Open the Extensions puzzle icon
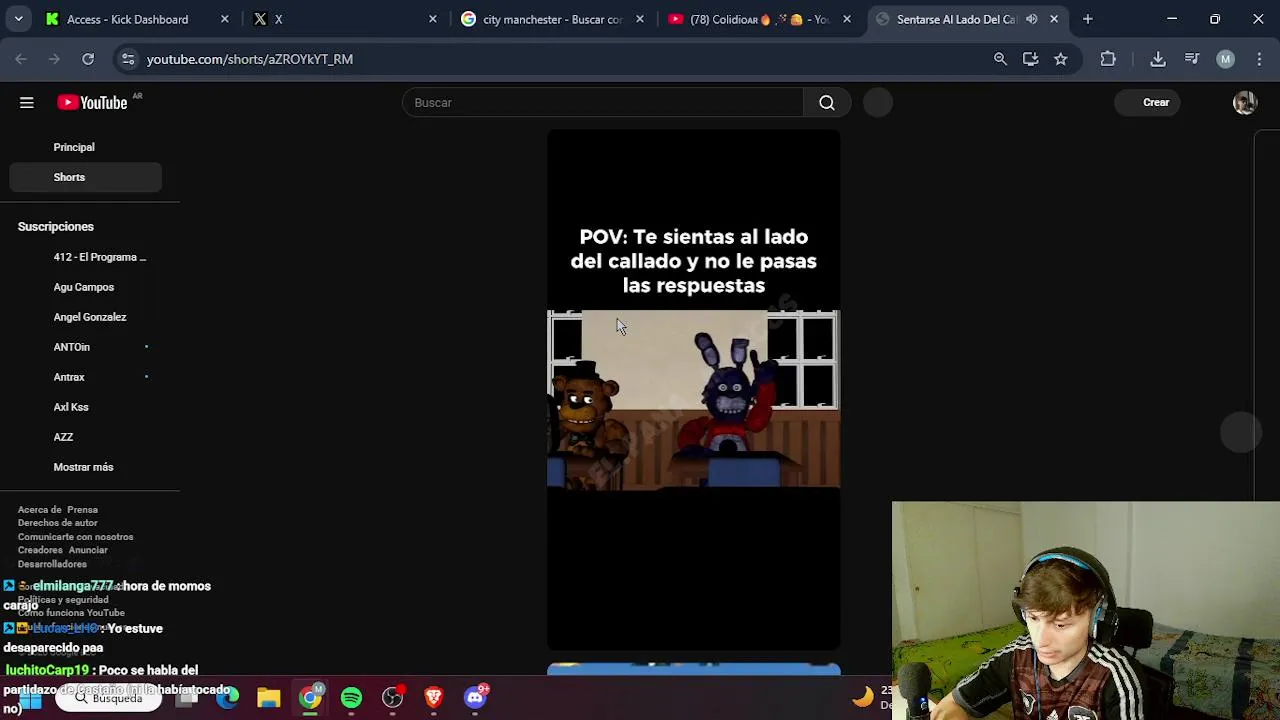This screenshot has height=720, width=1280. click(1108, 59)
